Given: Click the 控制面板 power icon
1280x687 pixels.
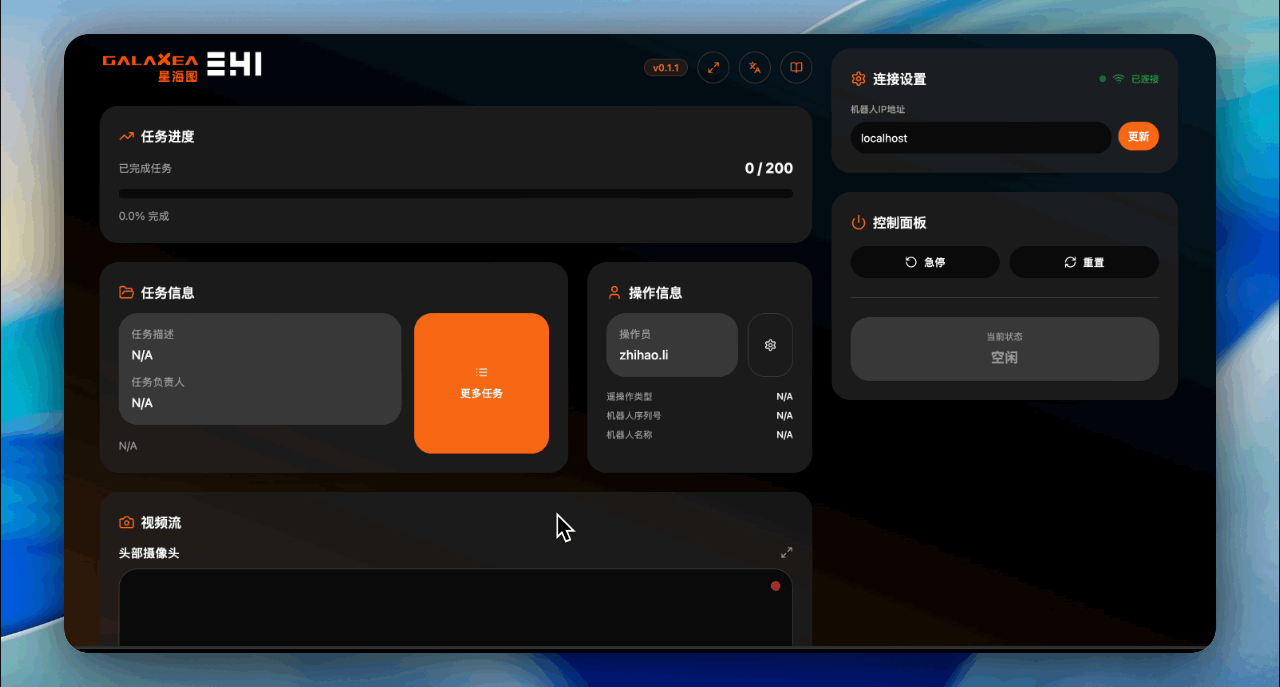Looking at the screenshot, I should point(857,222).
